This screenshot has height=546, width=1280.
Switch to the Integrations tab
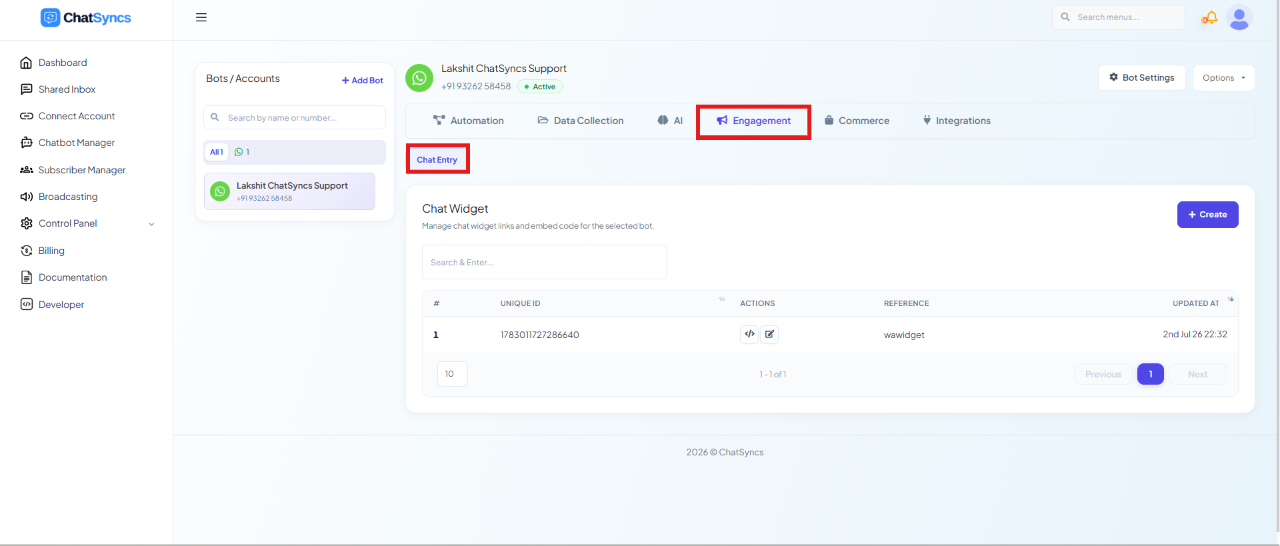click(x=956, y=121)
